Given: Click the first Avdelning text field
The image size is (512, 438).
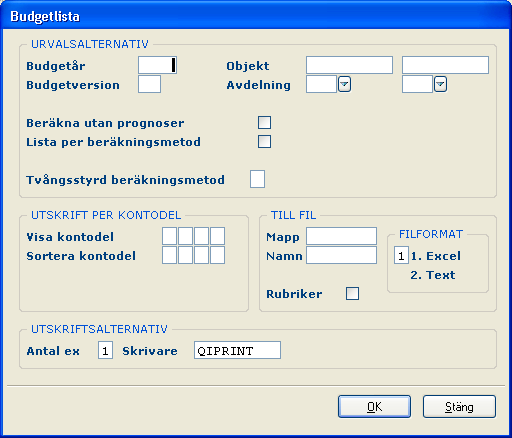Looking at the screenshot, I should 321,84.
